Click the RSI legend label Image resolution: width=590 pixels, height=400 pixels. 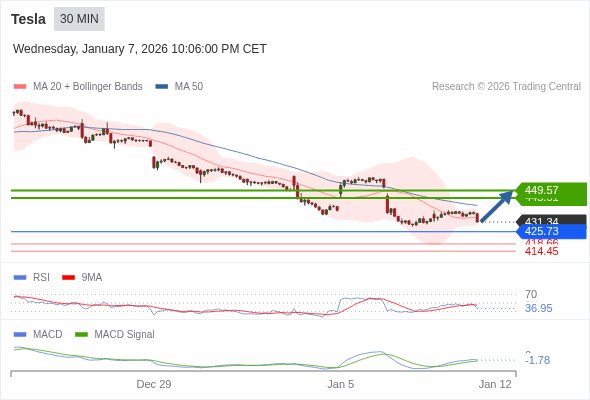click(x=41, y=278)
